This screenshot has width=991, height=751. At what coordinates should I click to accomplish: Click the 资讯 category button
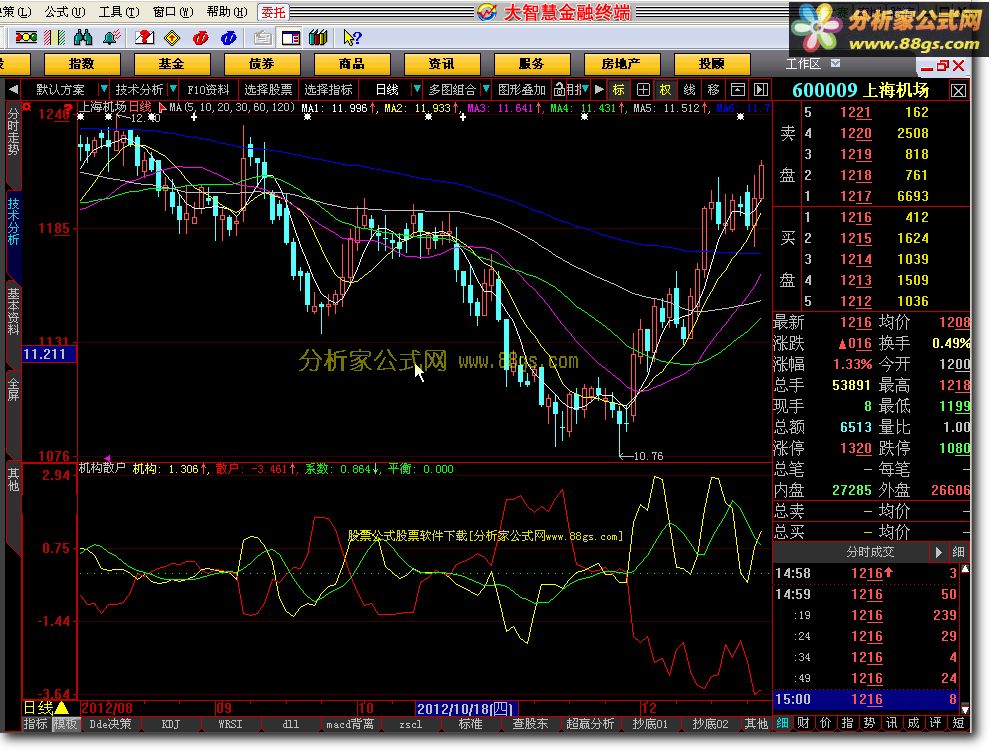click(x=441, y=64)
